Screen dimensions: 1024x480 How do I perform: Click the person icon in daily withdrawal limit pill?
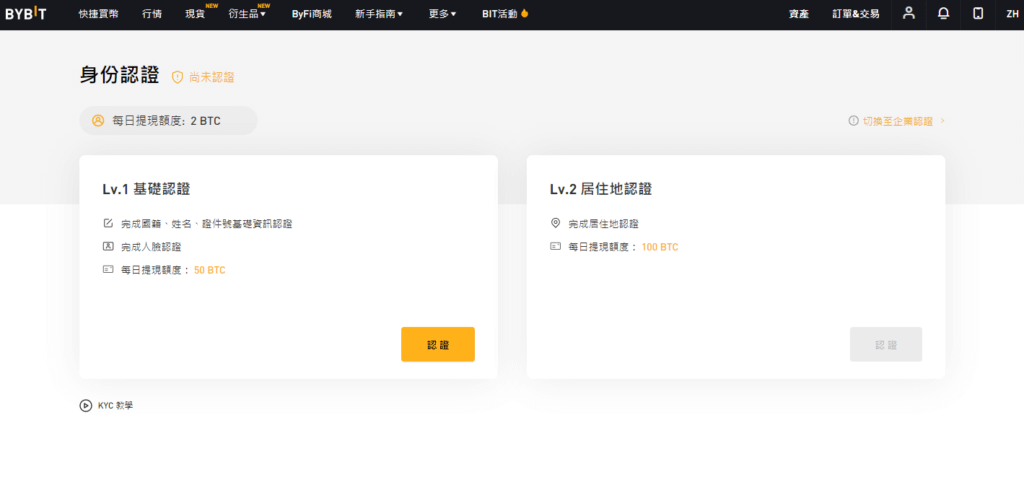tap(98, 121)
